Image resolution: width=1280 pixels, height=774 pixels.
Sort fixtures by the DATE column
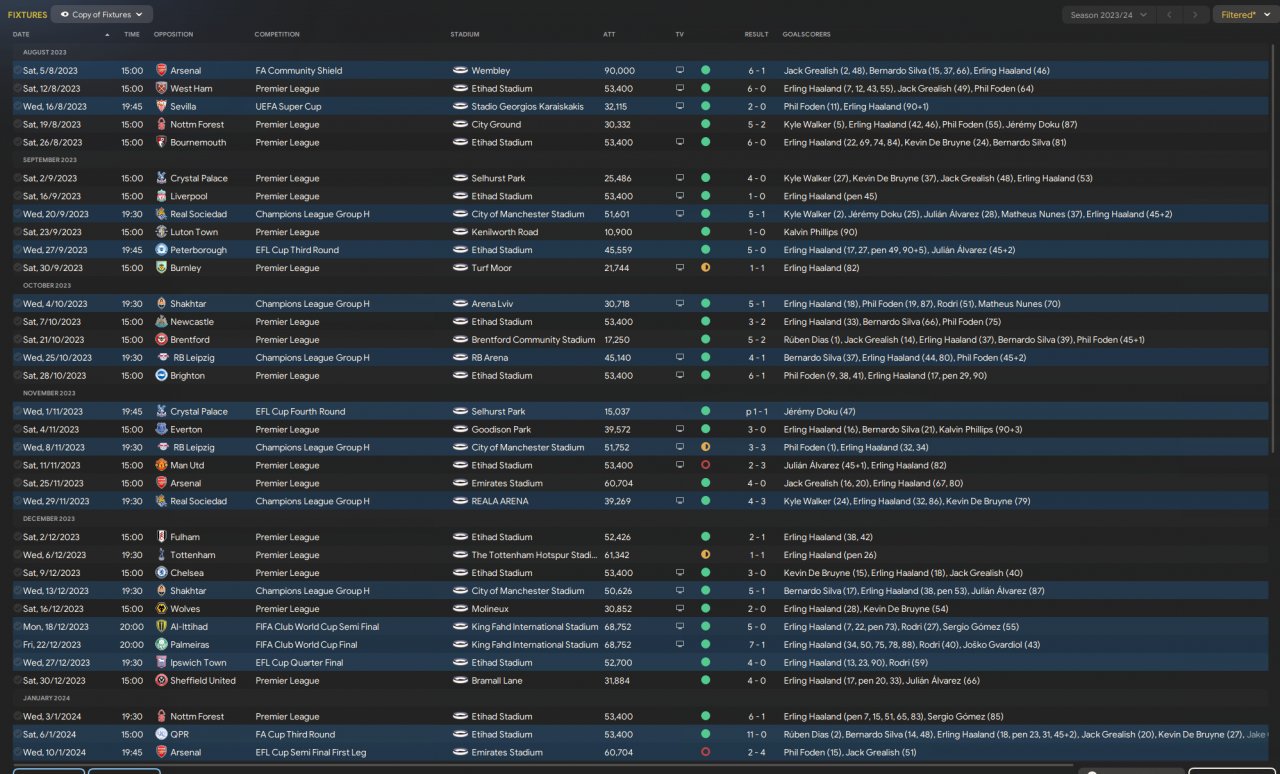pyautogui.click(x=21, y=35)
